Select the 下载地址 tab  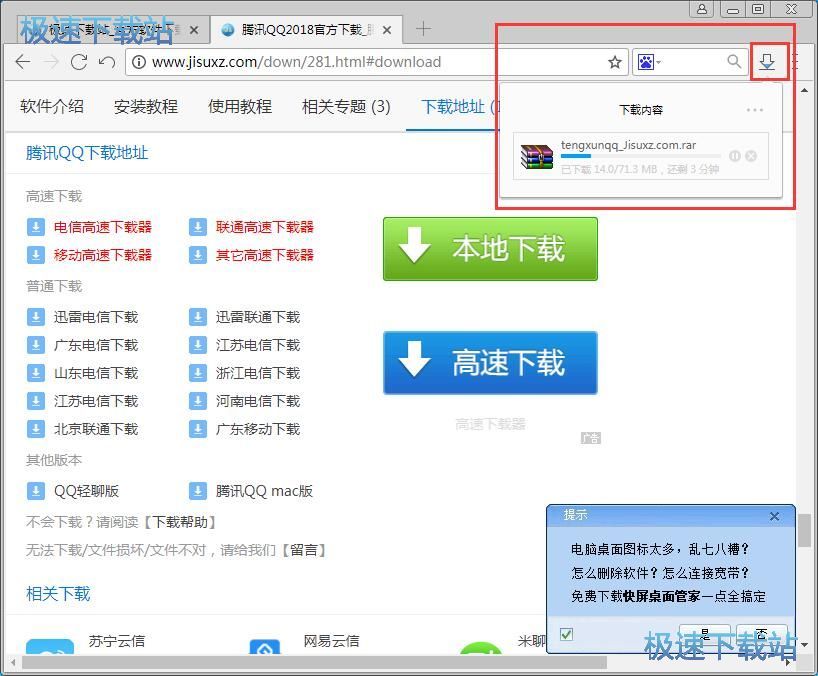click(x=453, y=106)
